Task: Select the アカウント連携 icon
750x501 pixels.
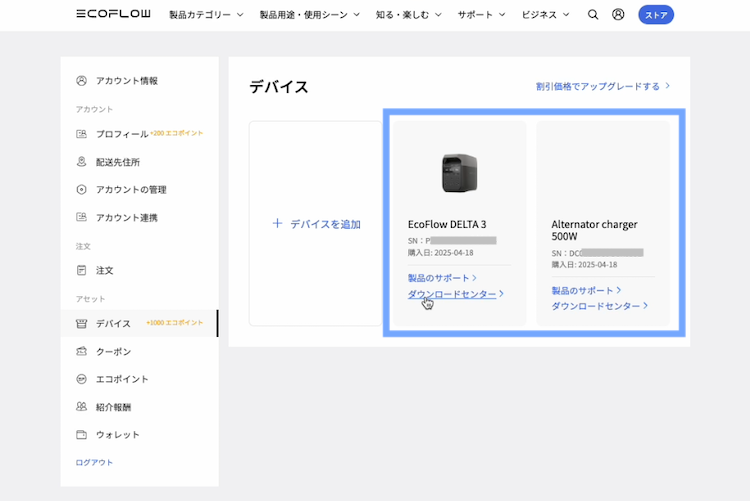Action: point(81,217)
